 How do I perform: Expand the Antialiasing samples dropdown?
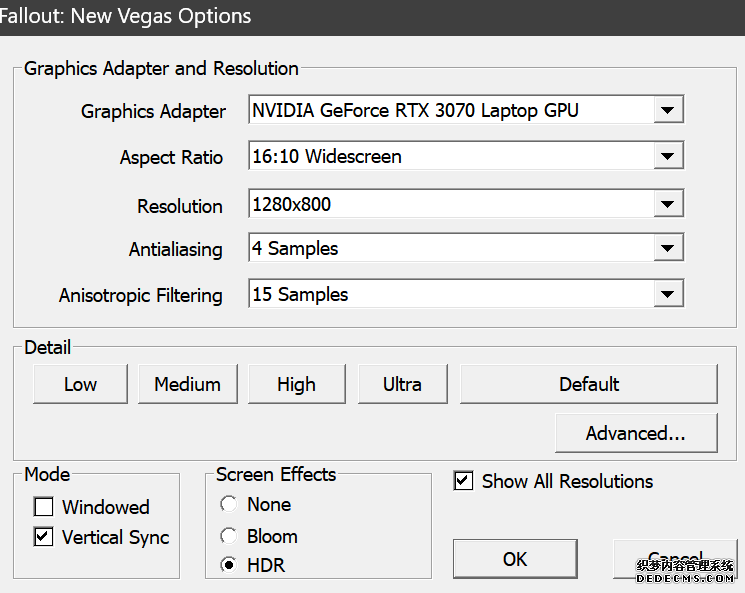[x=667, y=249]
